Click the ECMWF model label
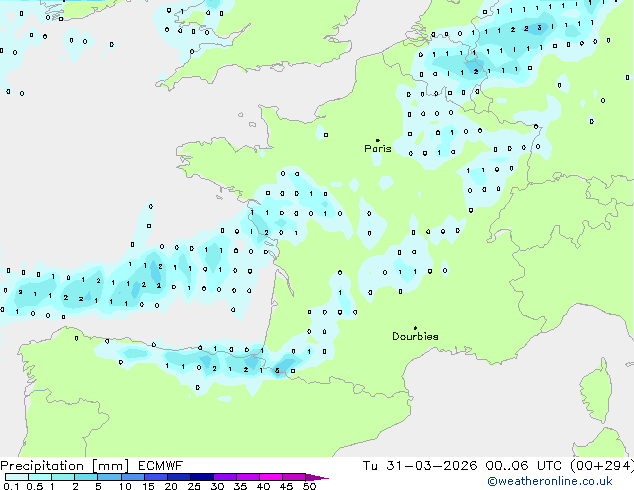 tap(160, 466)
